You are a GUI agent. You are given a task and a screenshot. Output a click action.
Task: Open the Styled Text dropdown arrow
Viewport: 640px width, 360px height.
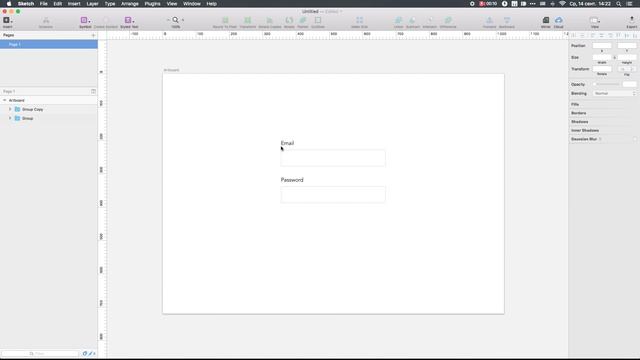pos(133,21)
